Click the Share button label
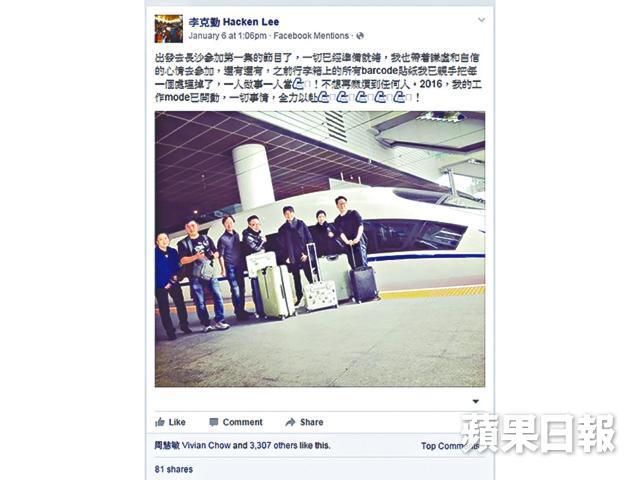 (311, 422)
